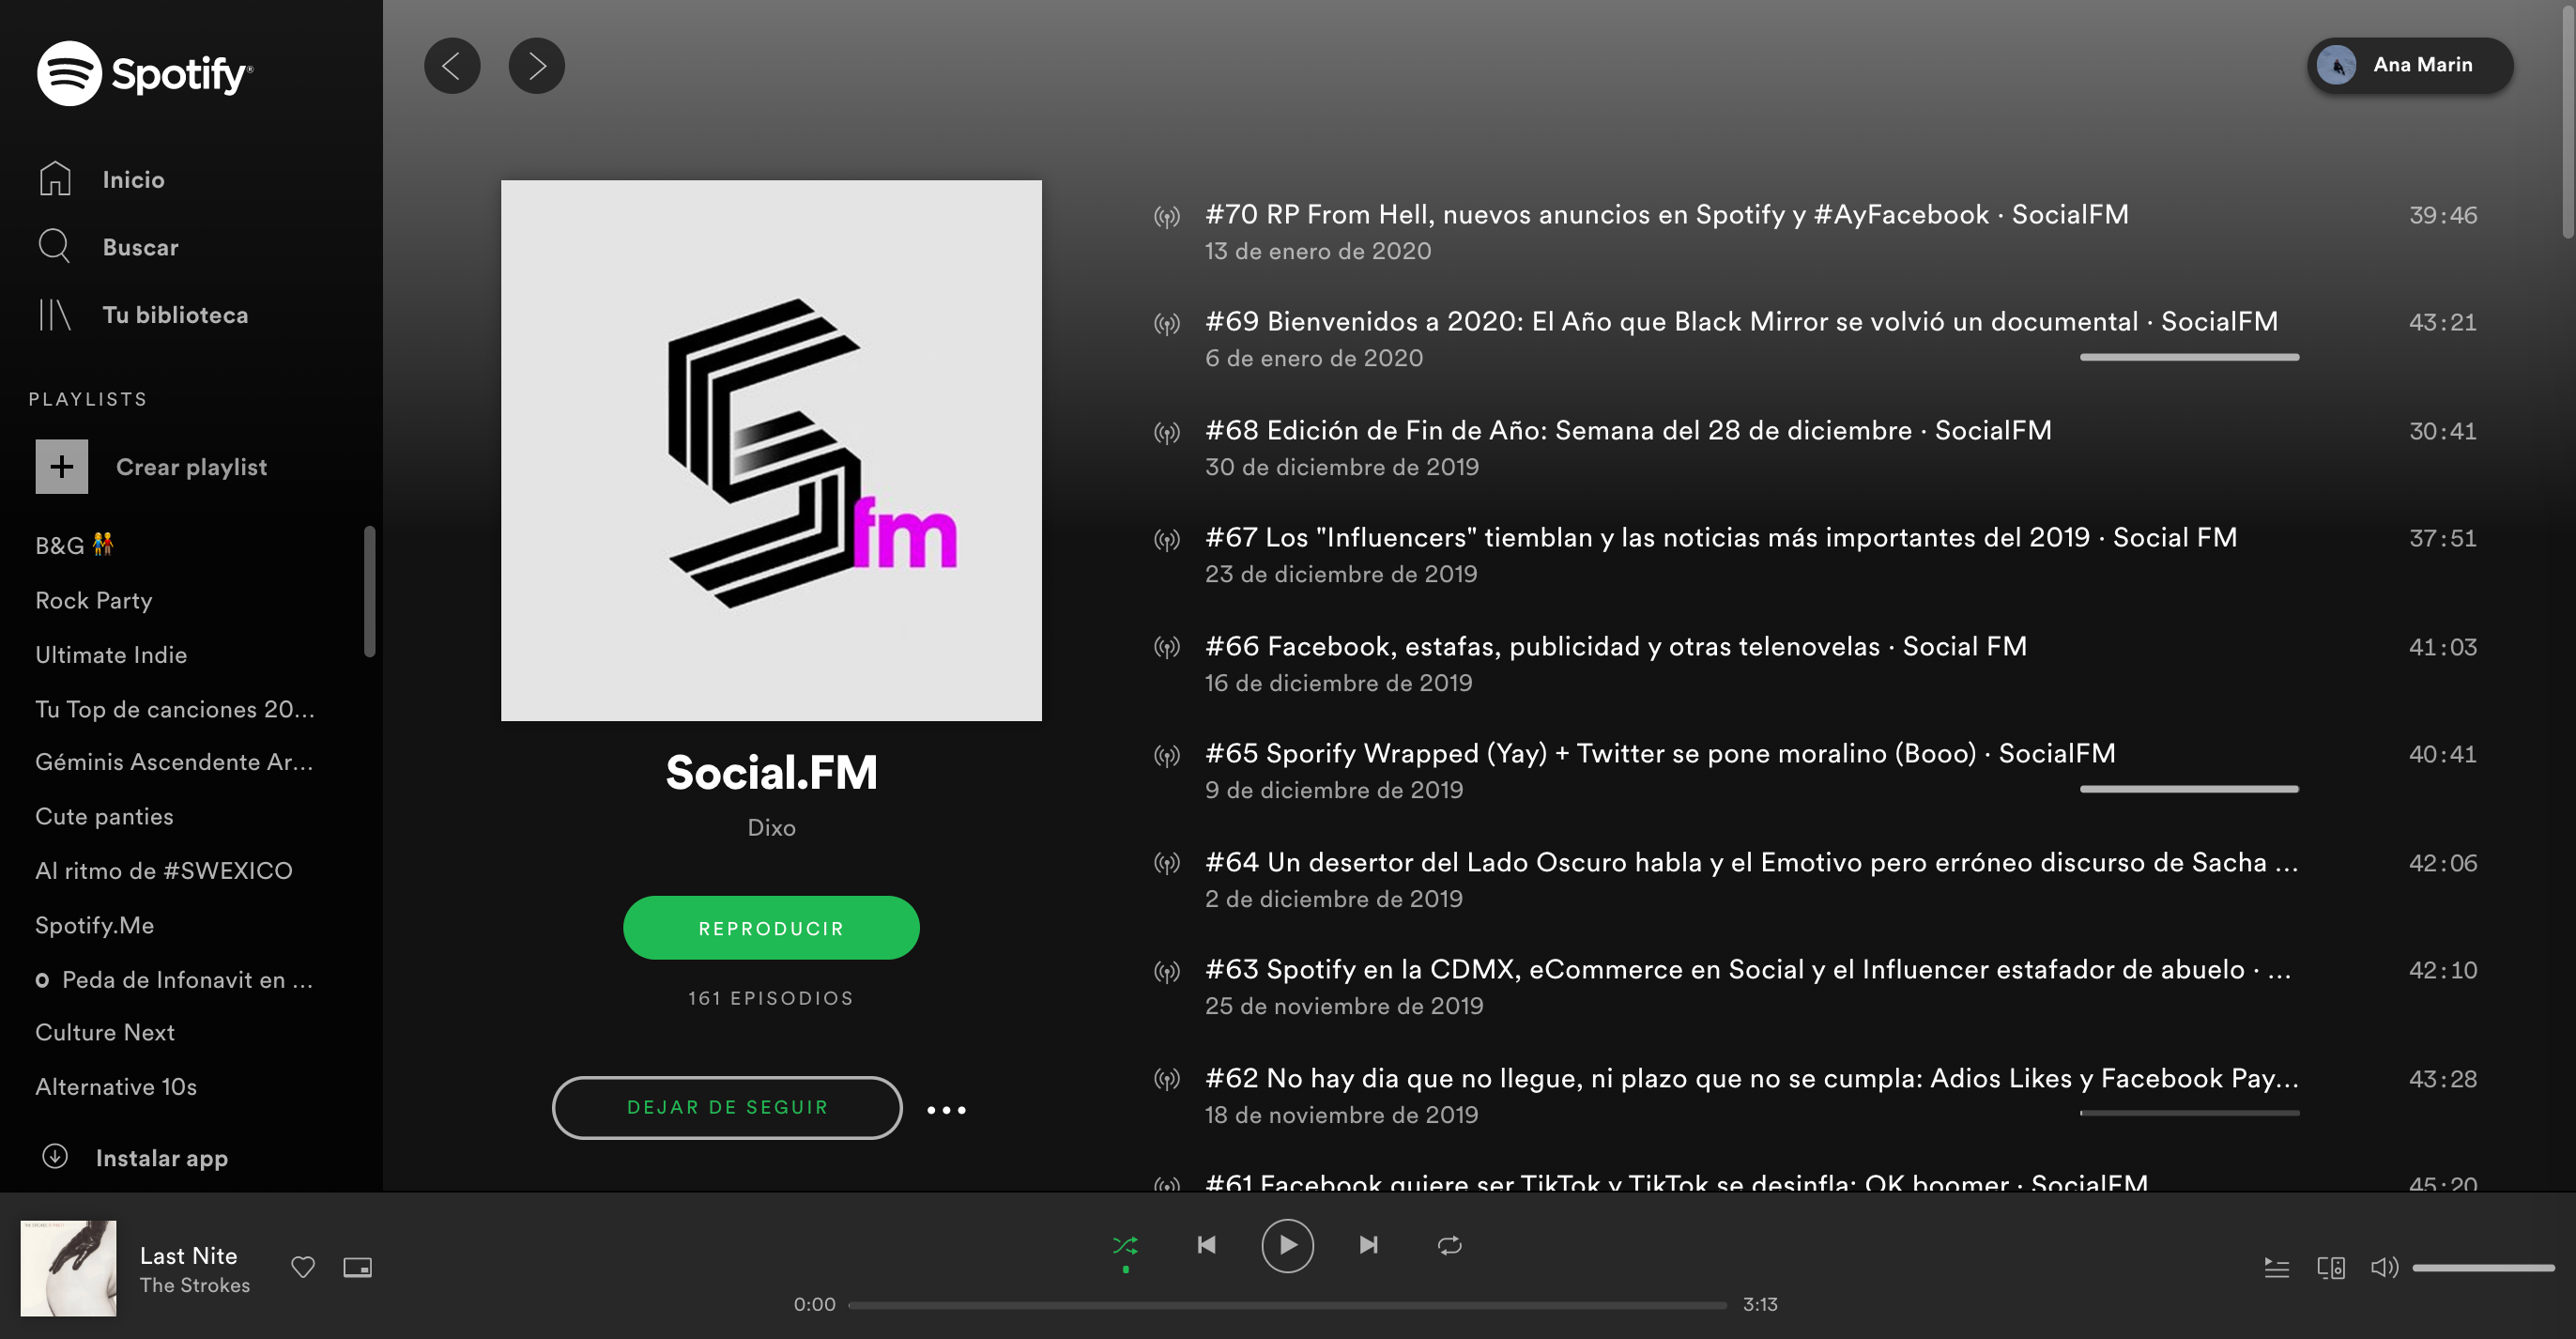
Task: Click podcast icon of episode #63
Action: pos(1167,971)
